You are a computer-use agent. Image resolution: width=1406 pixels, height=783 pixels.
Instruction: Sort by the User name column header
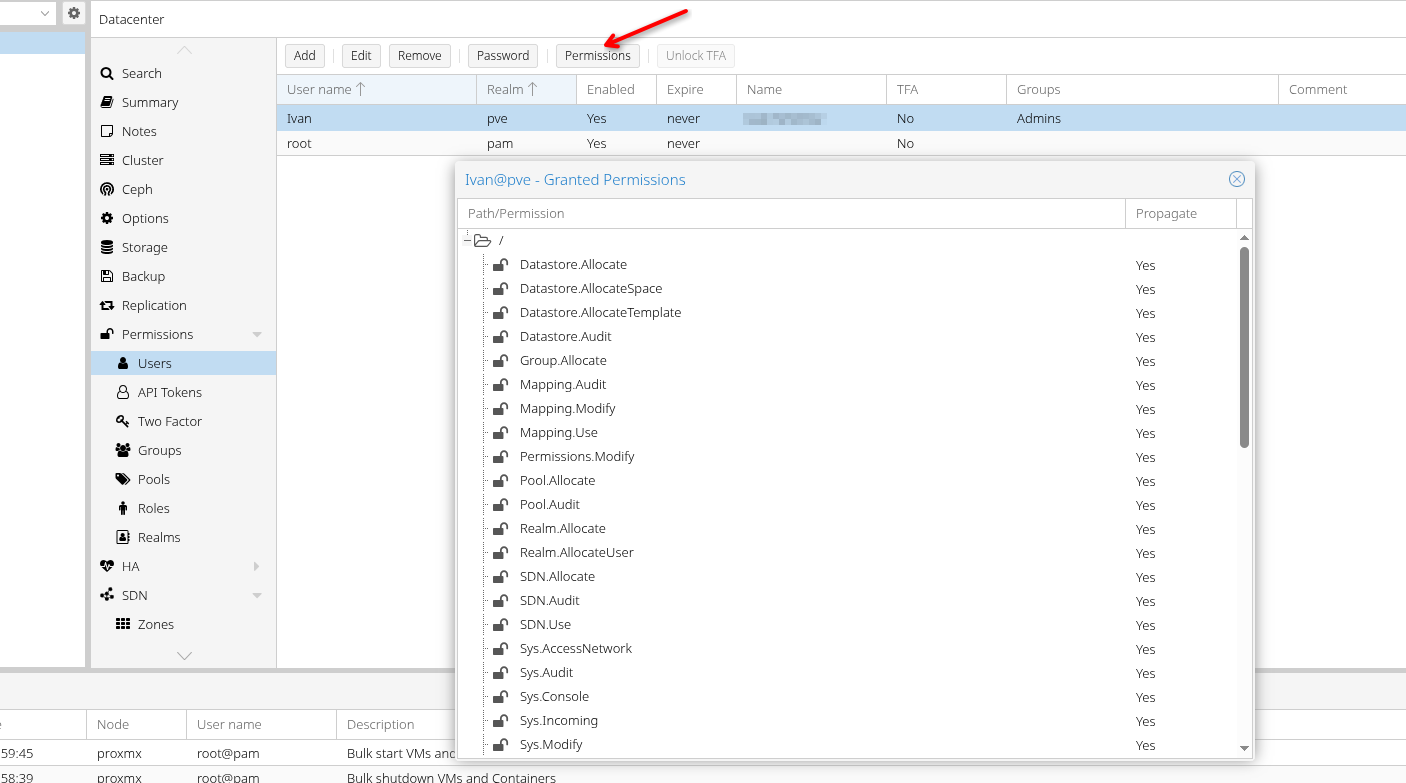[376, 89]
